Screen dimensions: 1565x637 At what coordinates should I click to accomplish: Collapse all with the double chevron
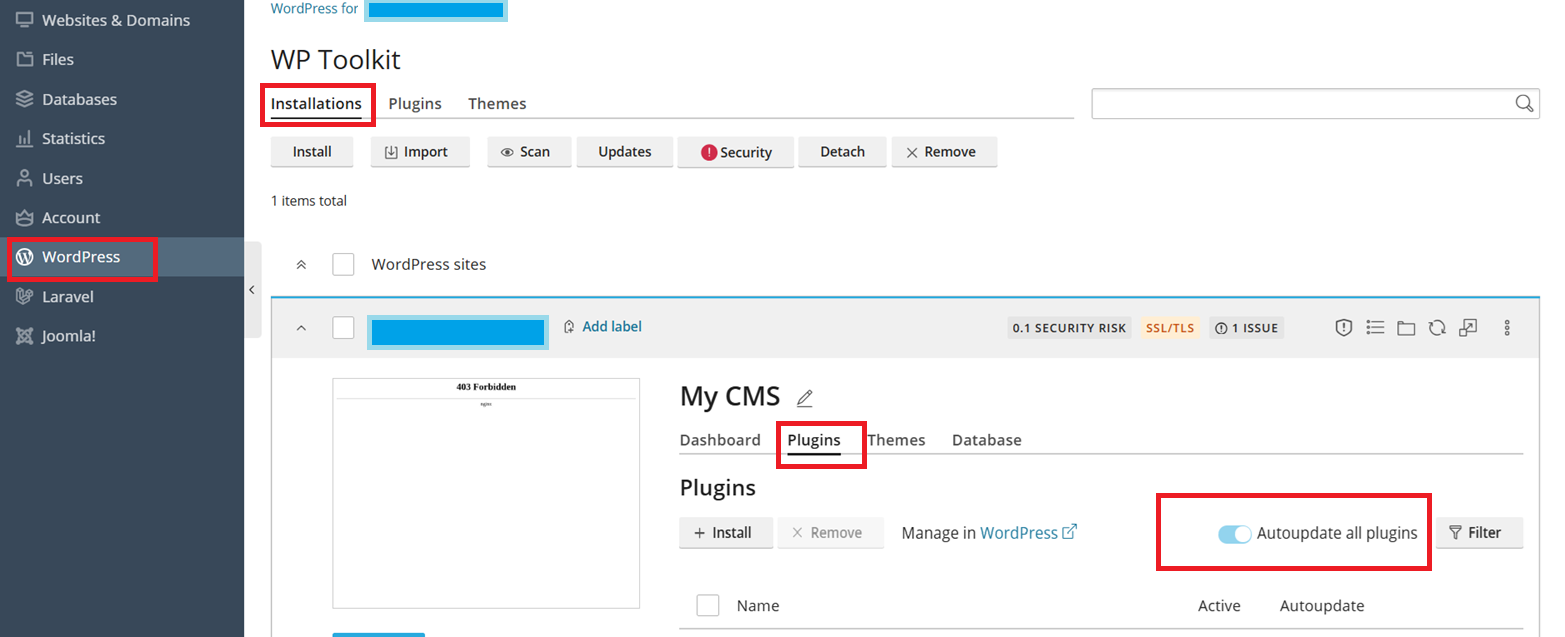pyautogui.click(x=301, y=265)
